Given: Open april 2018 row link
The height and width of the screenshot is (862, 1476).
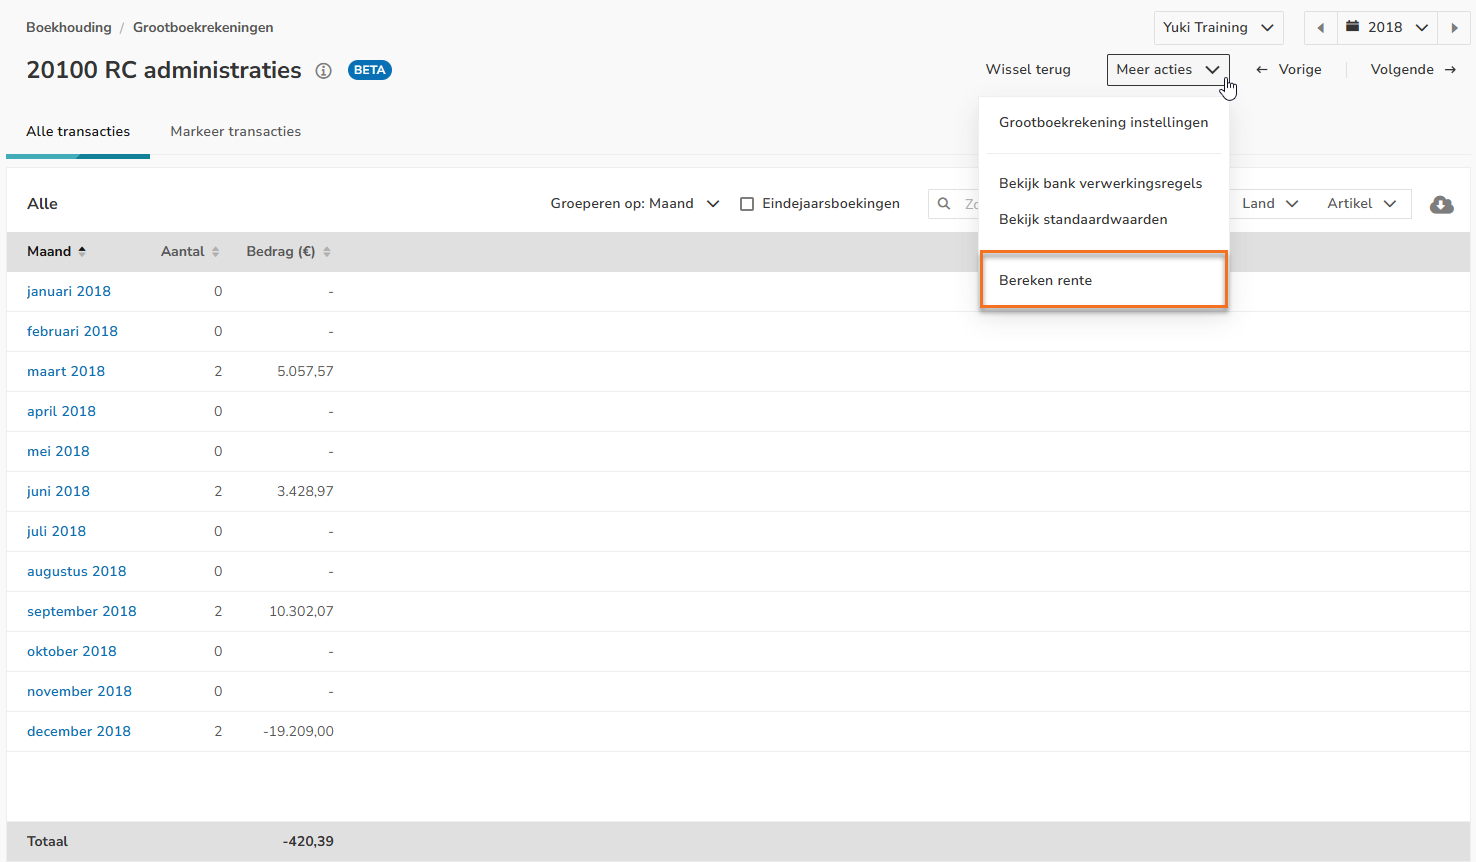Looking at the screenshot, I should coord(61,411).
